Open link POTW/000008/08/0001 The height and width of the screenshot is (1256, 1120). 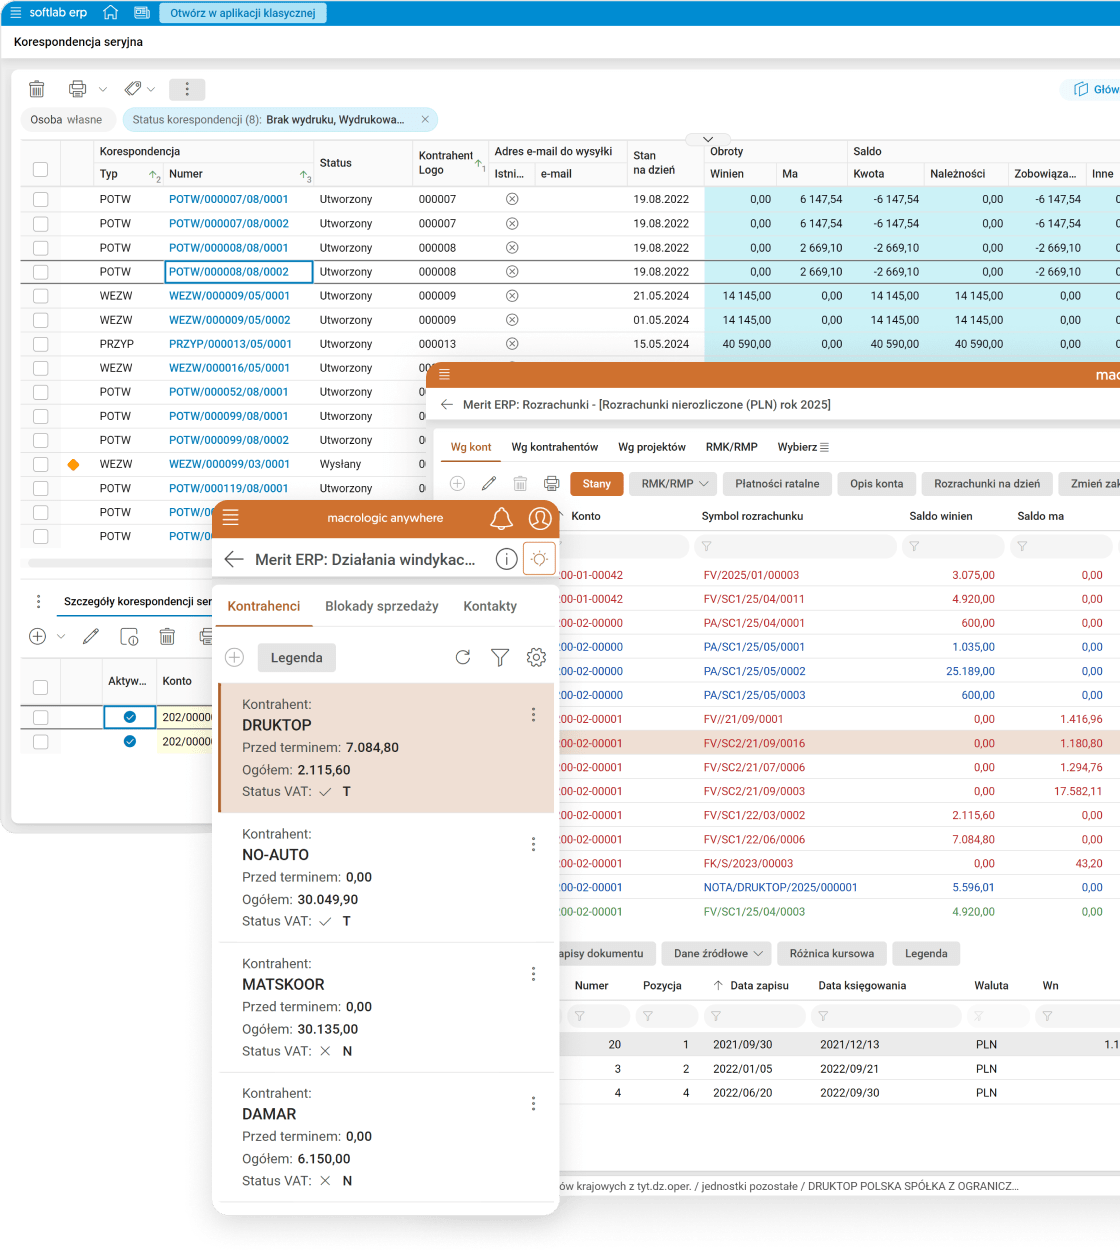pyautogui.click(x=228, y=248)
